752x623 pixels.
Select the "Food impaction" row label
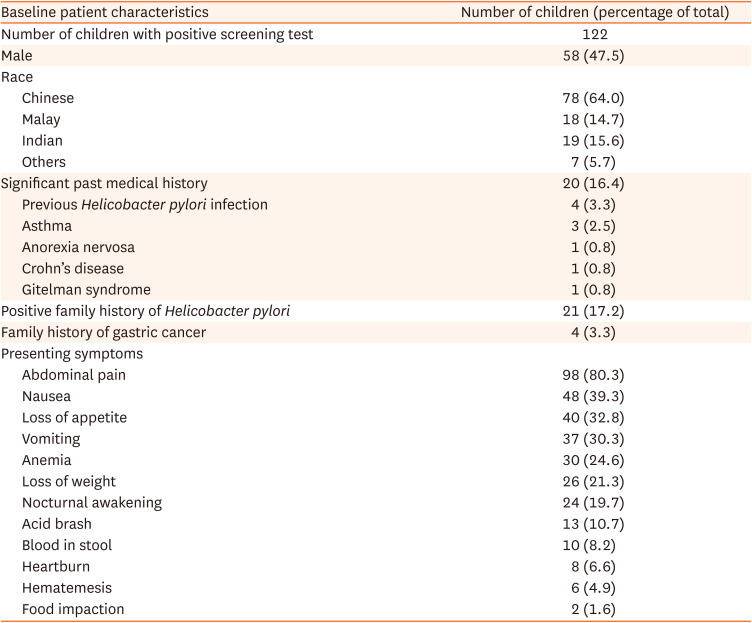click(73, 609)
